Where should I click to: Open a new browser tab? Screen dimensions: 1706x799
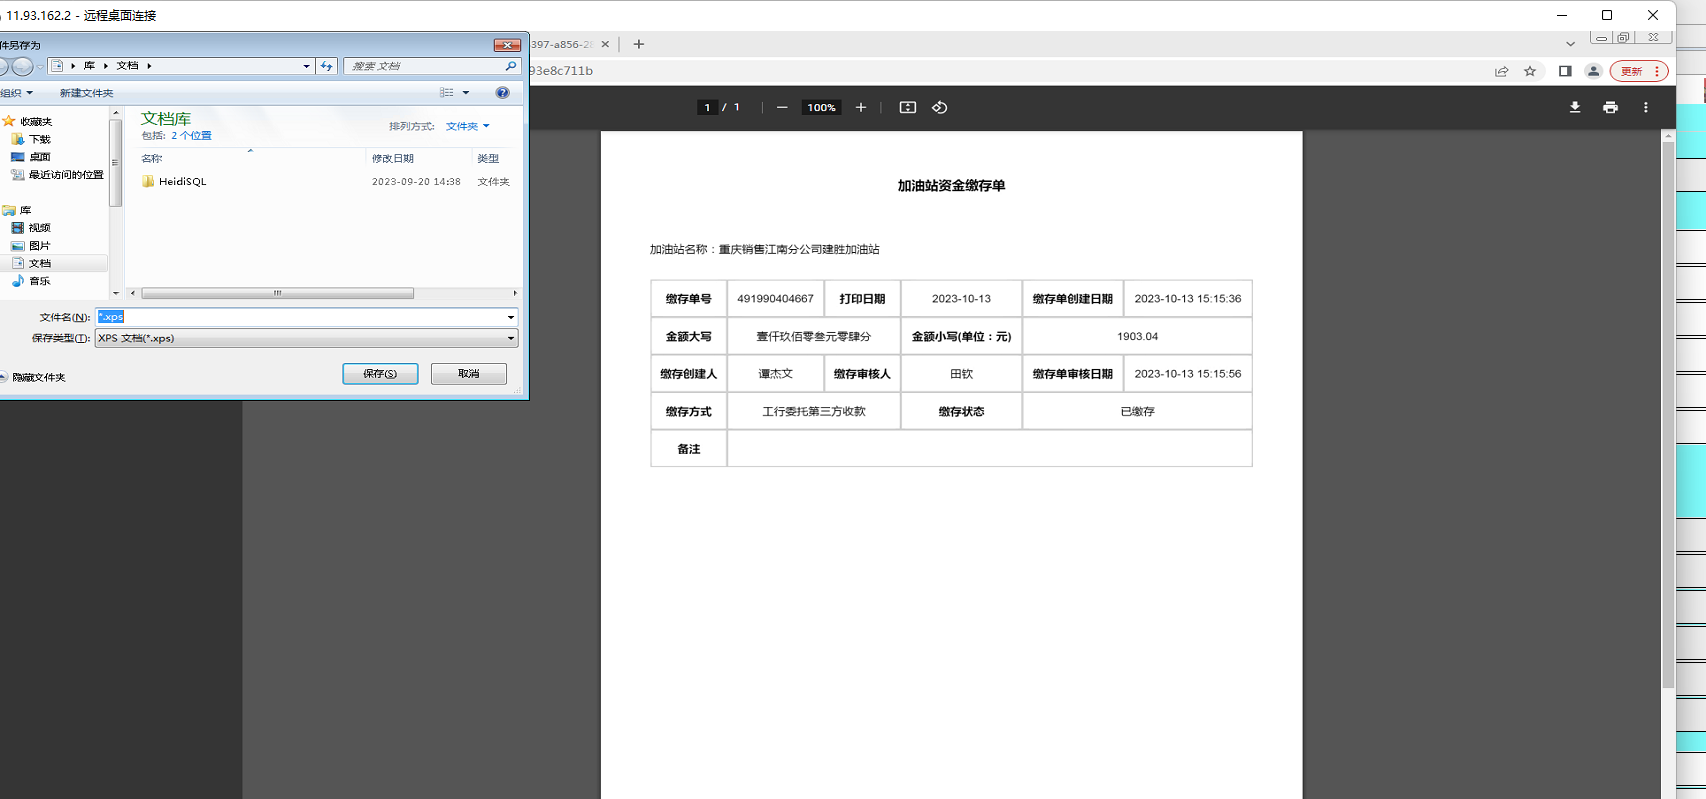tap(638, 44)
